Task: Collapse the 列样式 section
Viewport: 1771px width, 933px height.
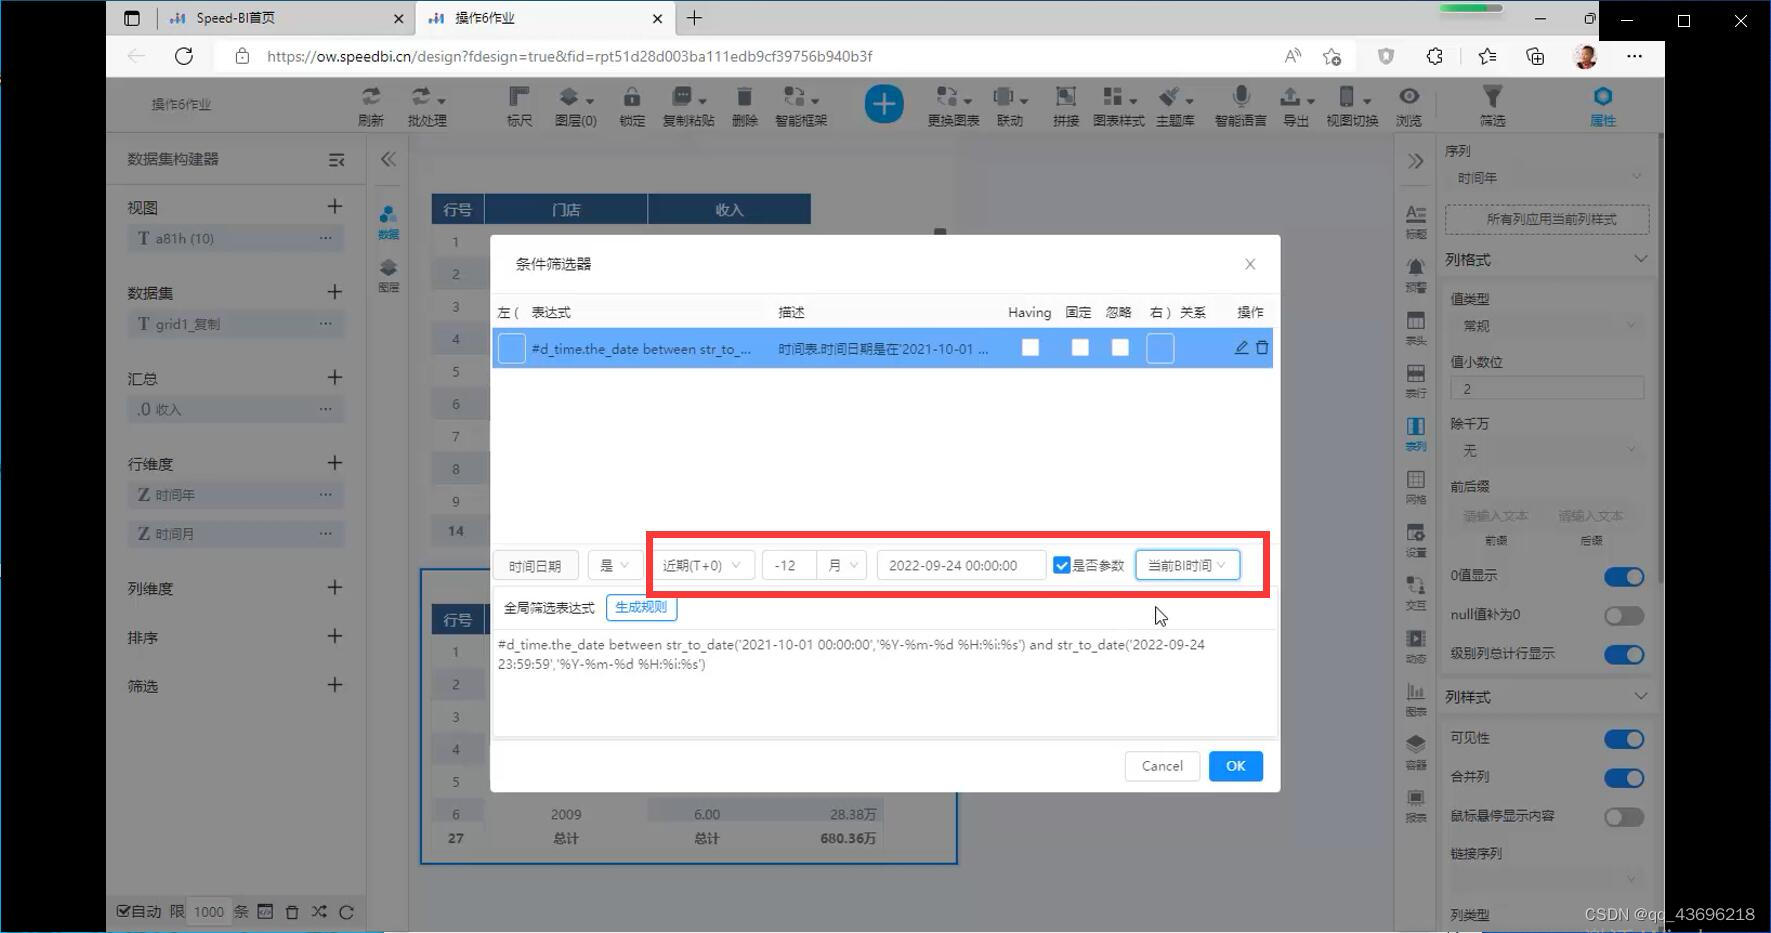Action: tap(1640, 696)
